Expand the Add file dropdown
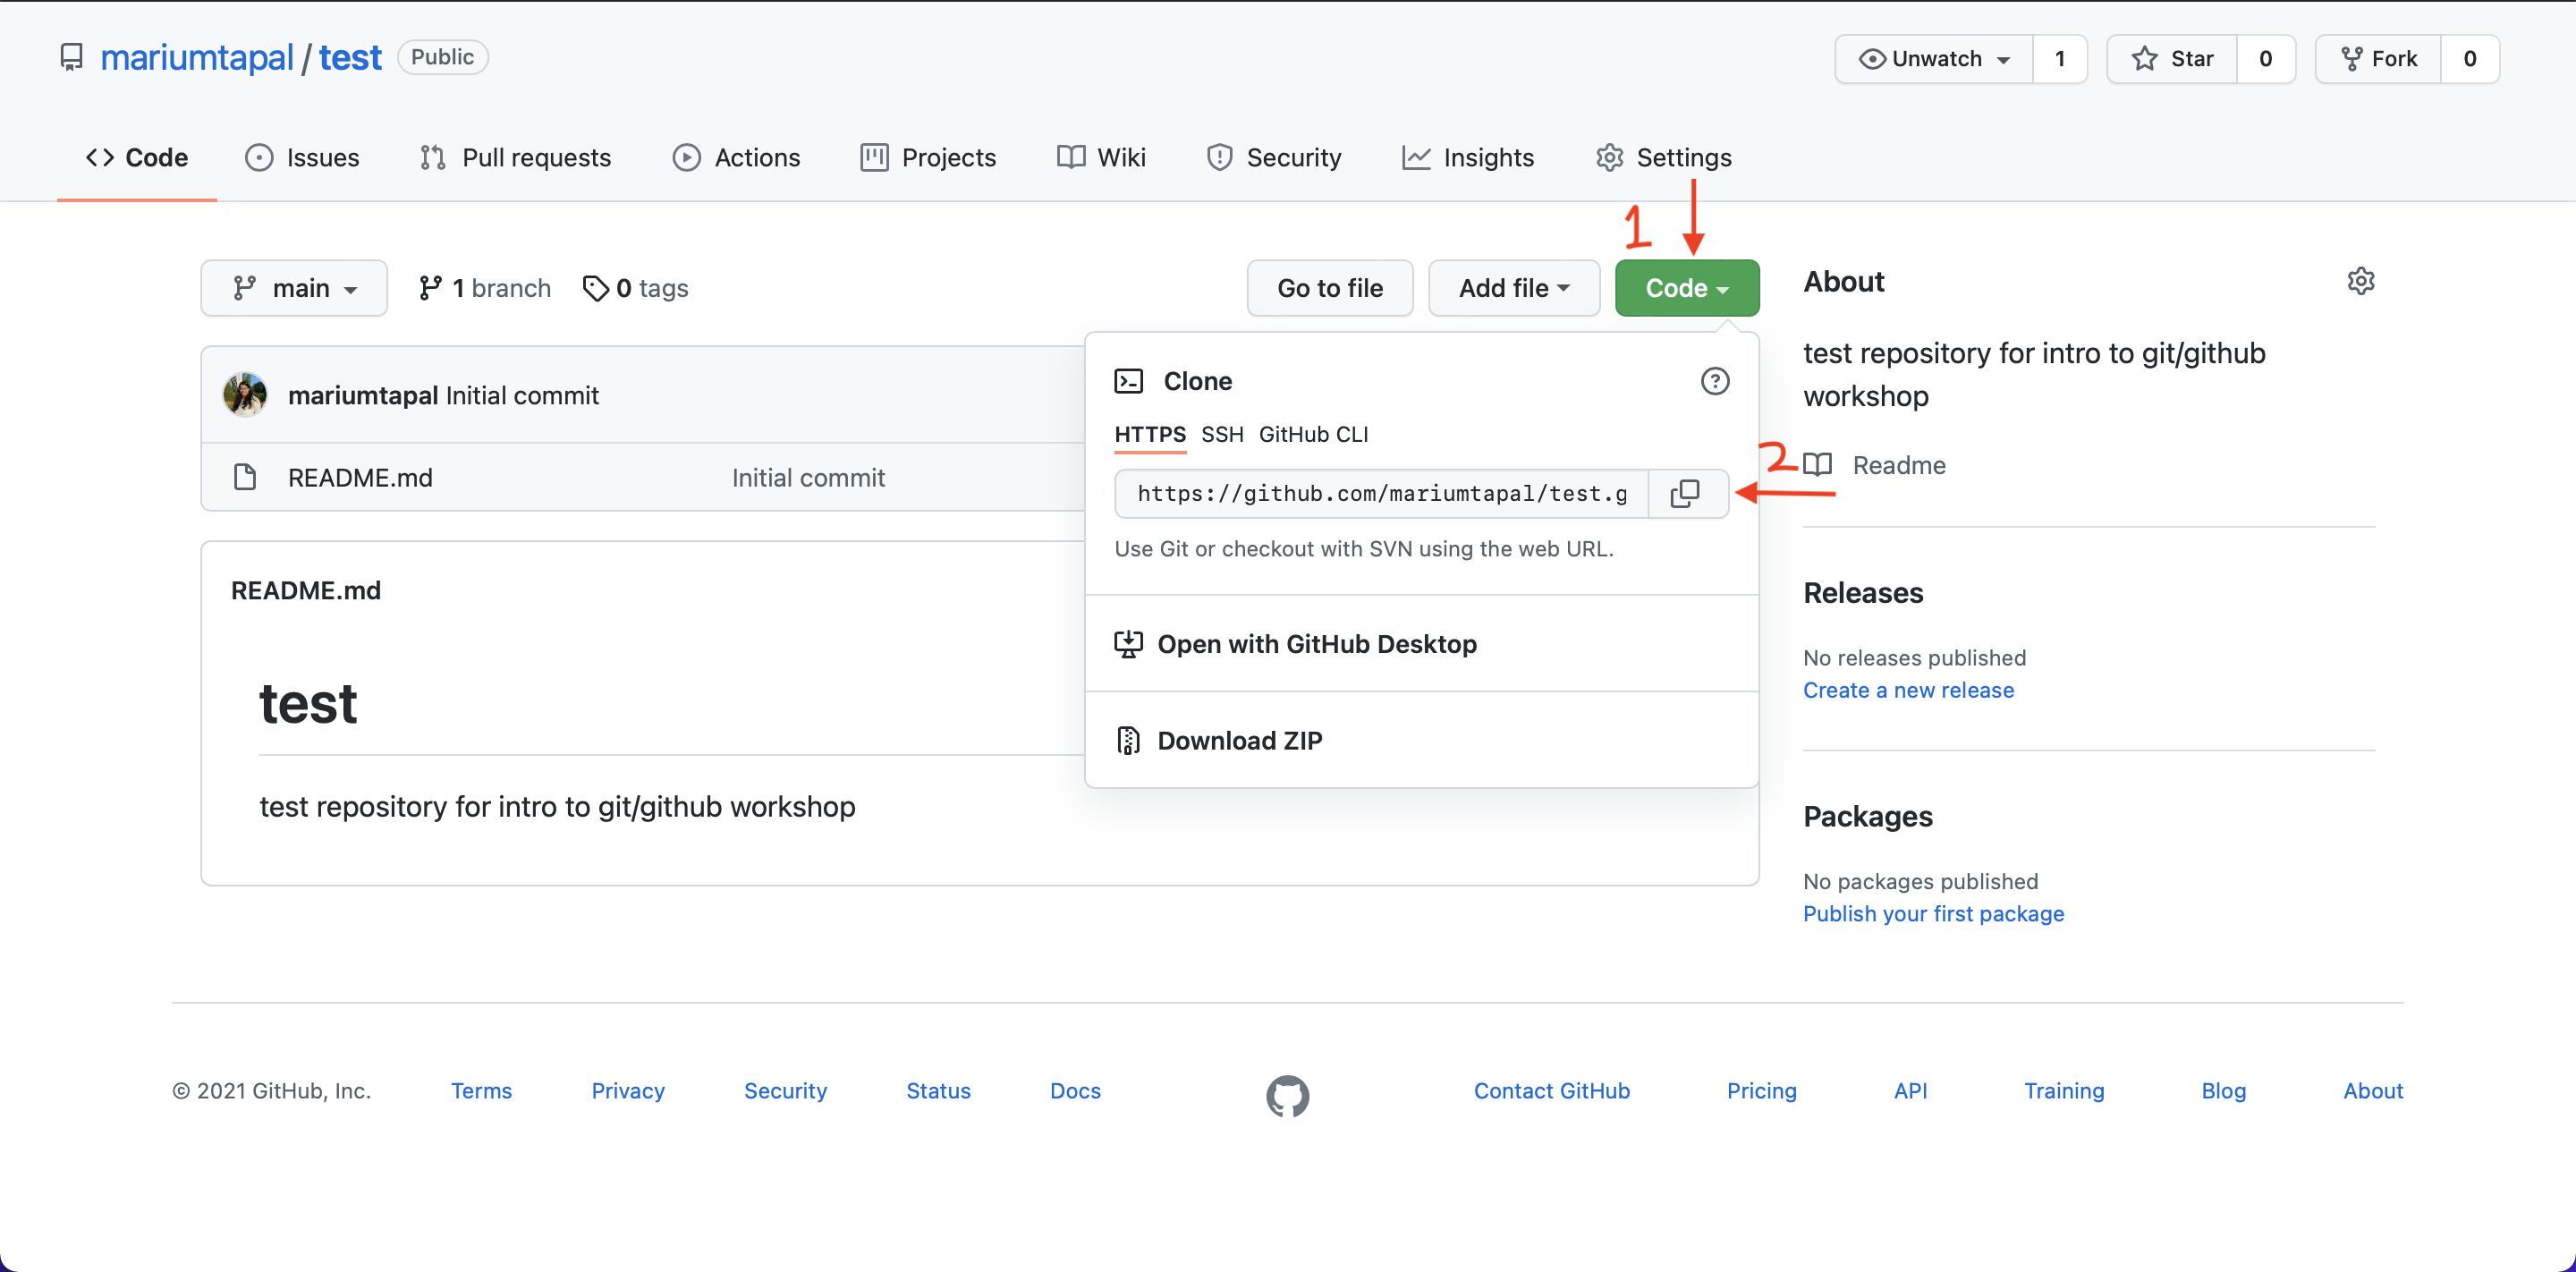 1514,288
